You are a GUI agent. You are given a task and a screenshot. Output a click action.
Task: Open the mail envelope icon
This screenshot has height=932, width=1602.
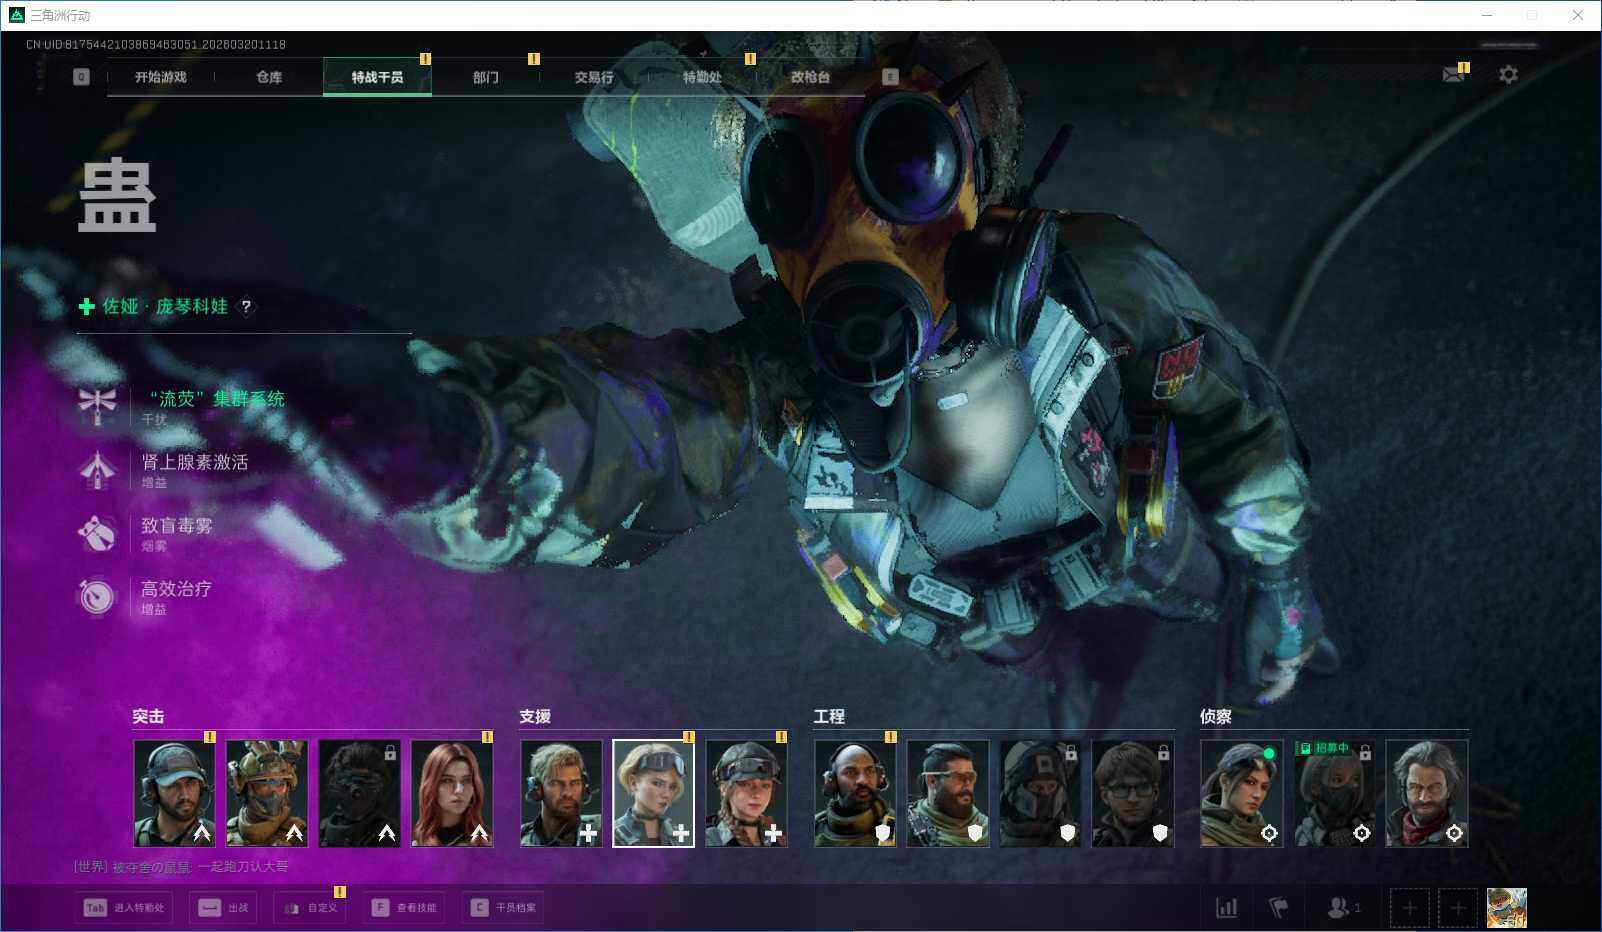(1454, 75)
